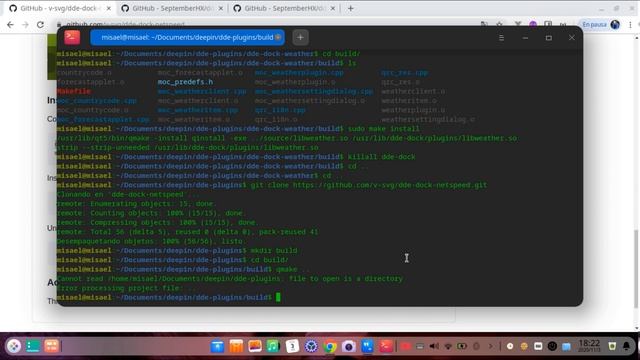Open the camera app icon in the dock
This screenshot has width=640, height=360.
[349, 347]
